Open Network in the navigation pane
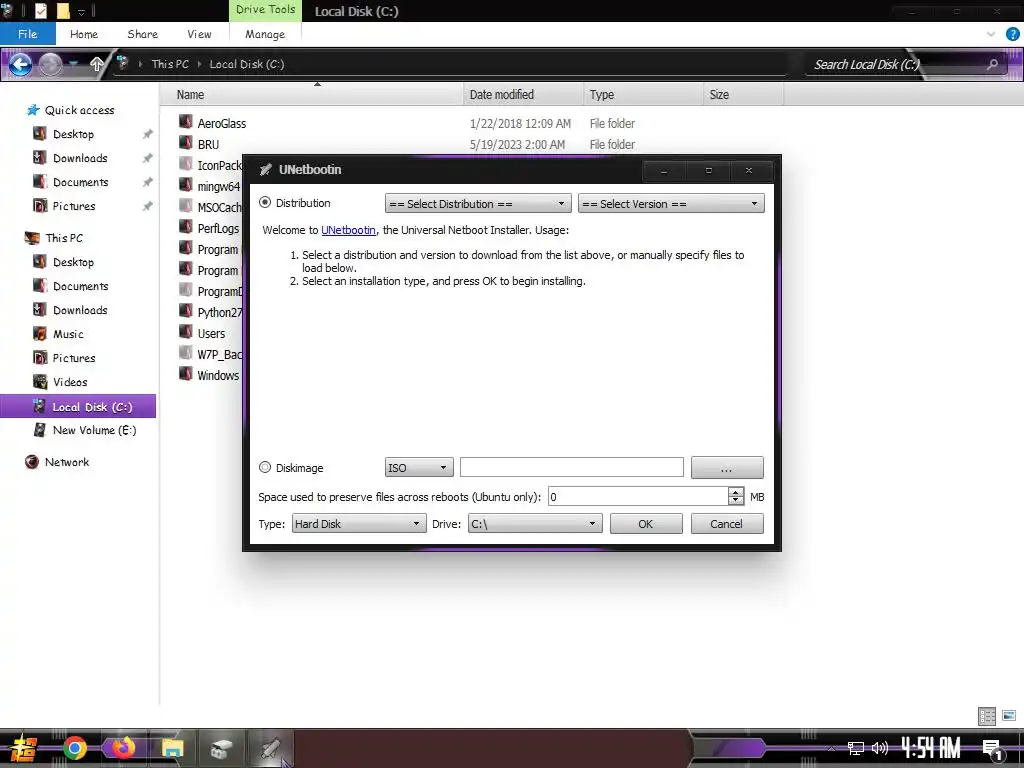 click(x=67, y=462)
